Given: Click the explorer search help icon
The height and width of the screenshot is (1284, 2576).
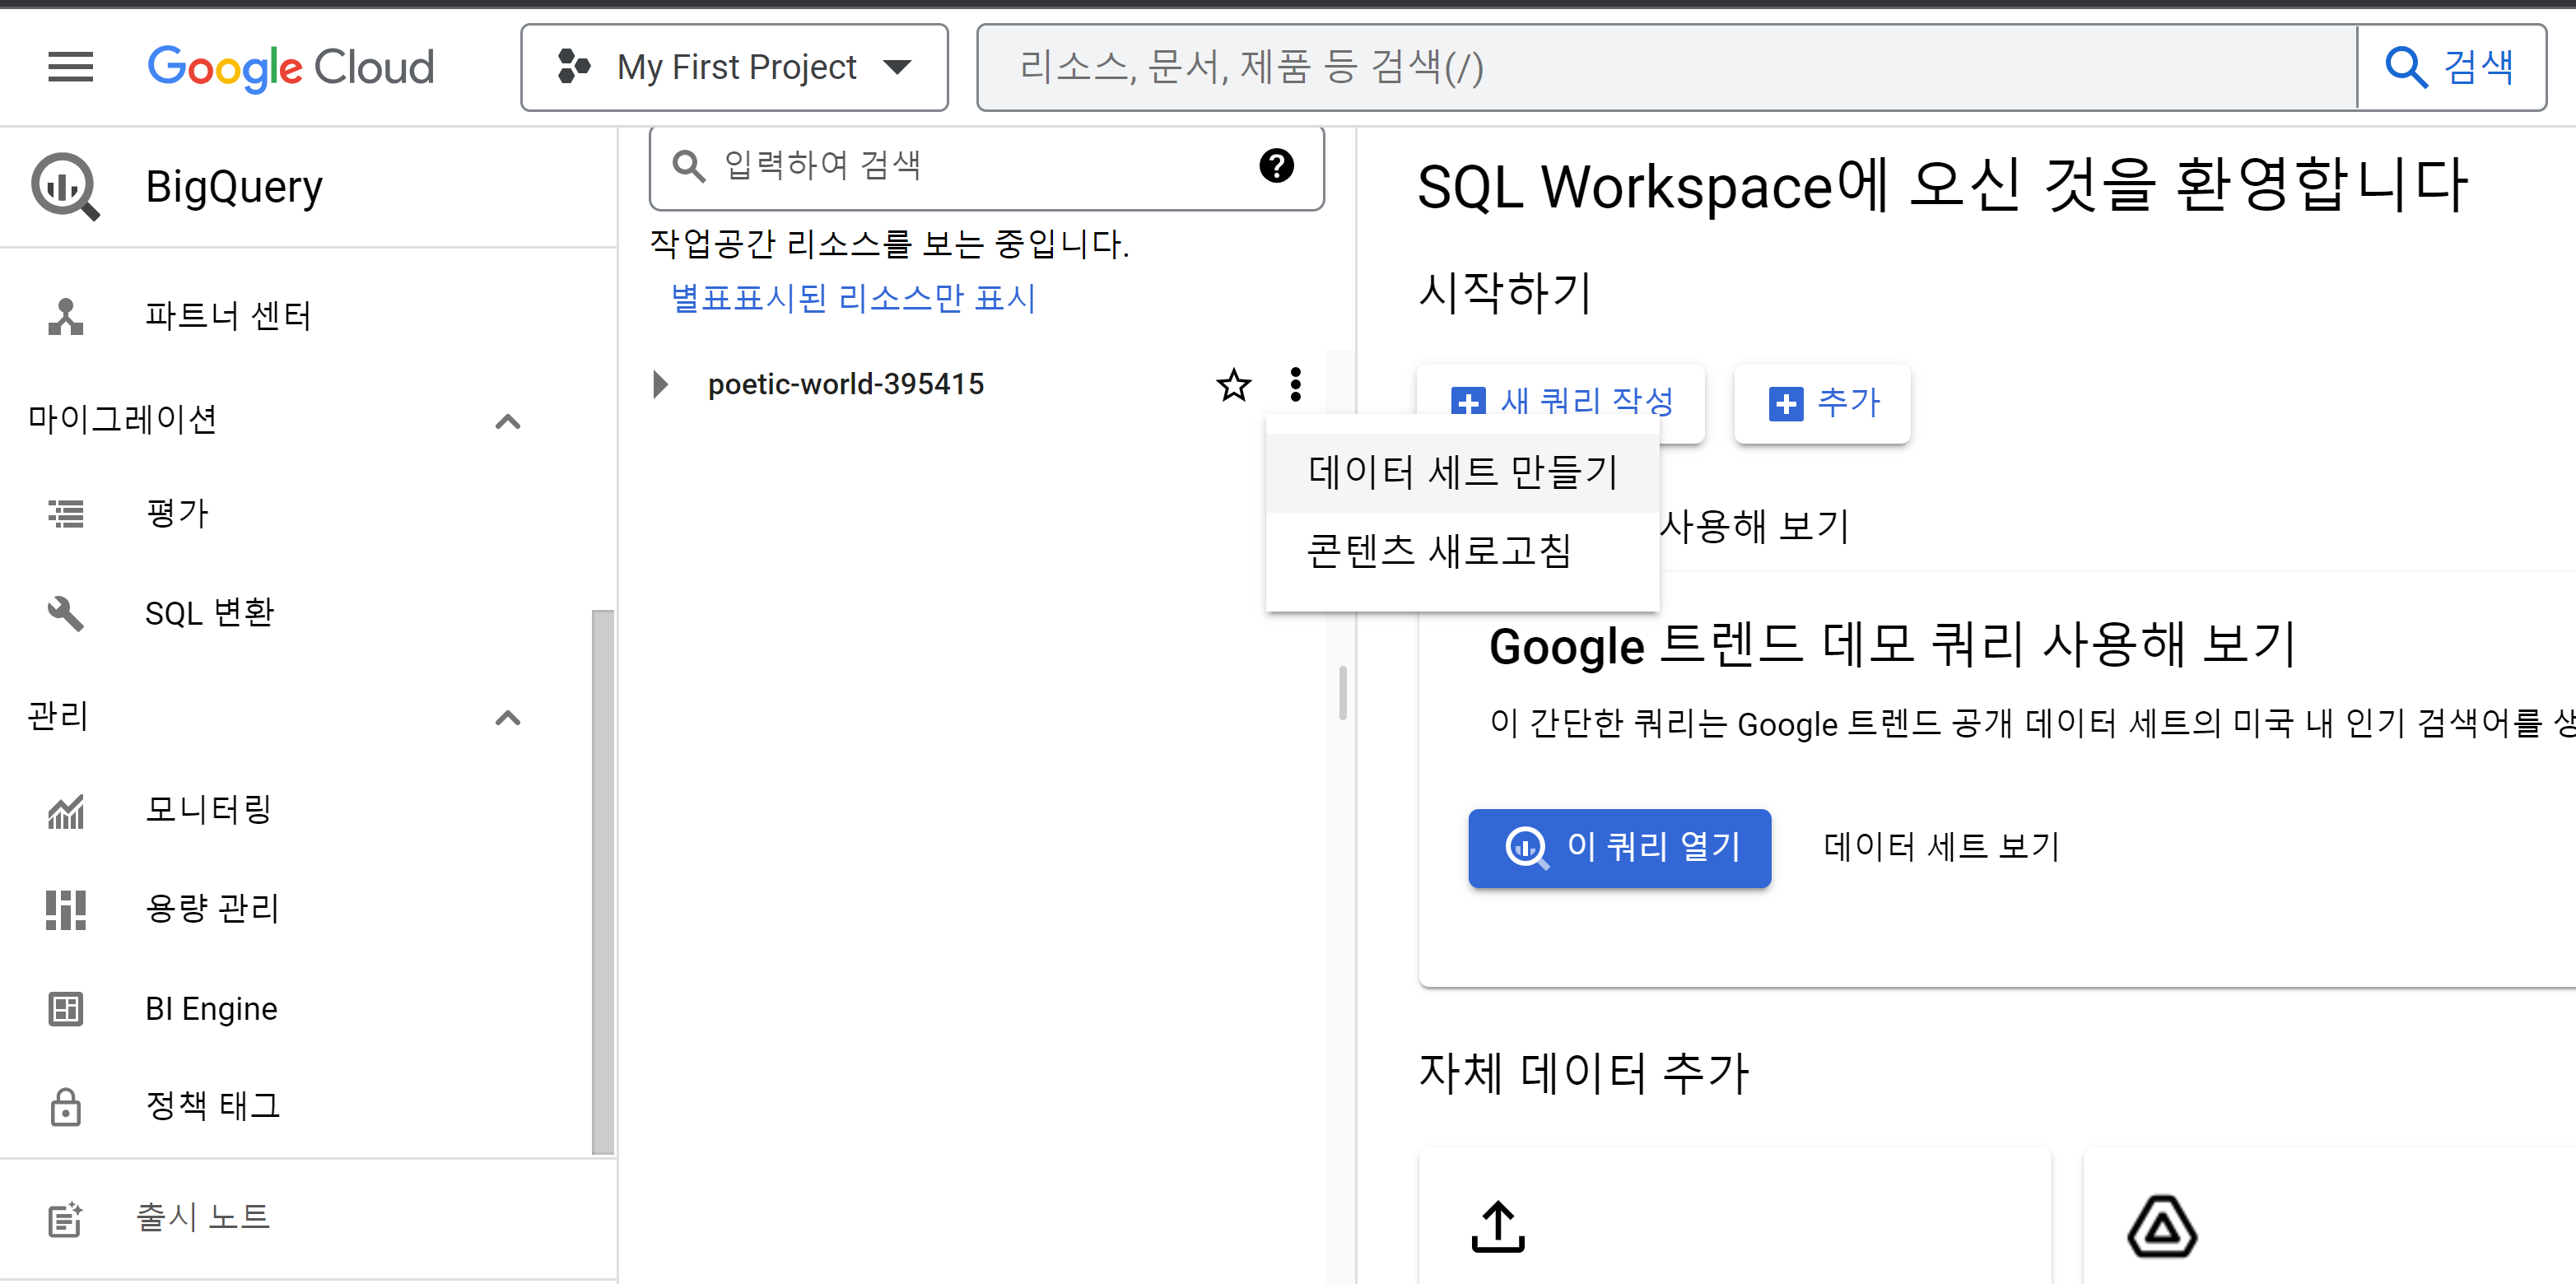Looking at the screenshot, I should click(x=1276, y=165).
